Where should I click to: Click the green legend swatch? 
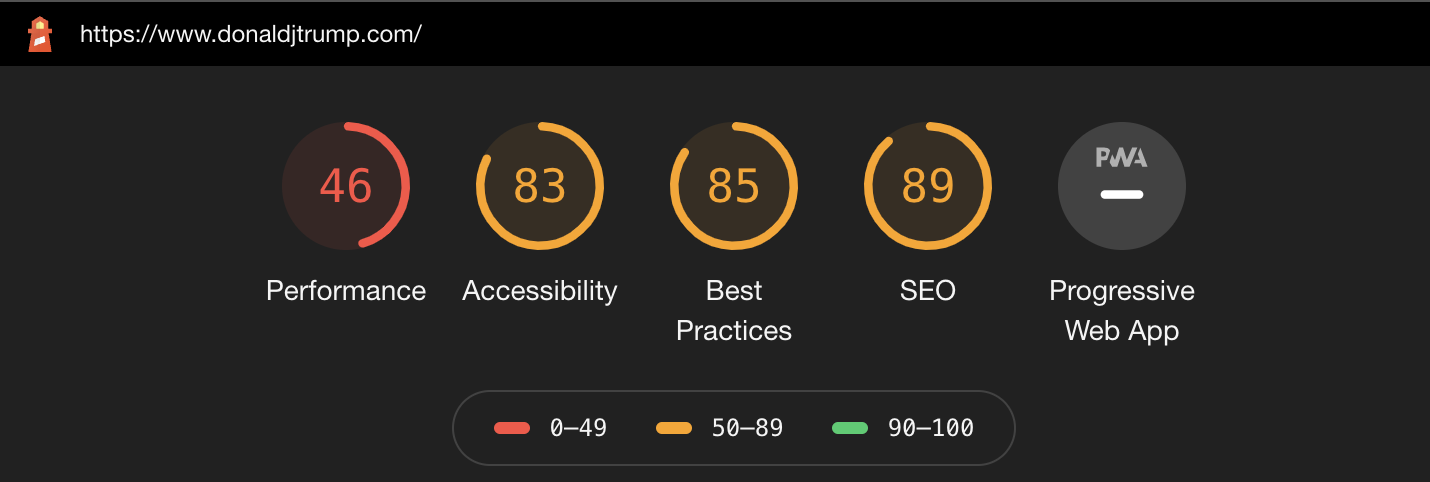pos(850,428)
